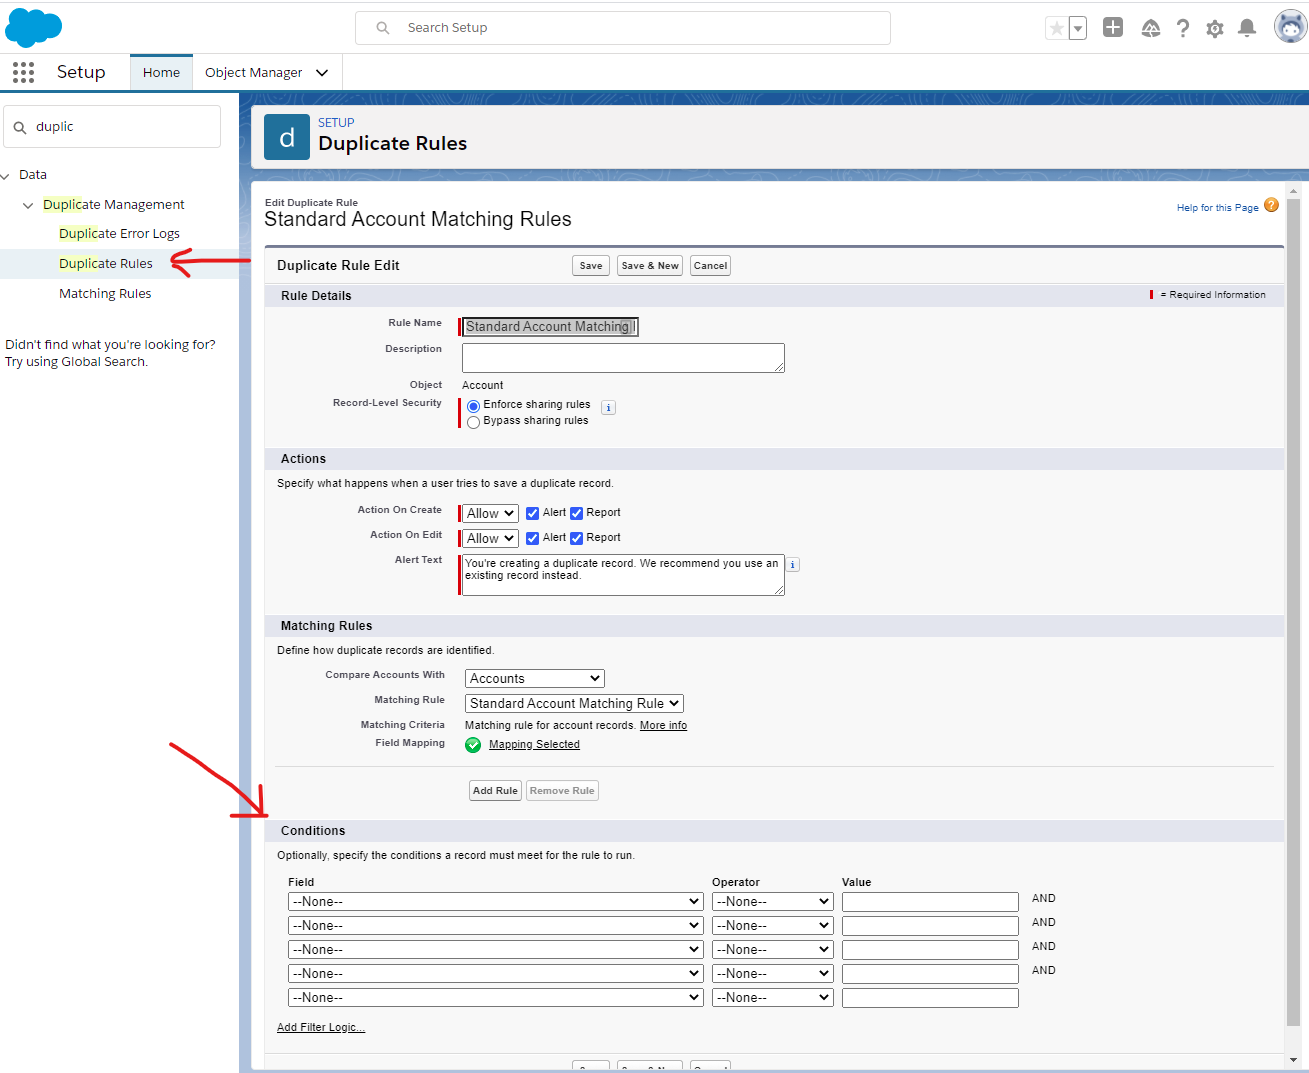
Task: Click the top Save & New button
Action: 650,265
